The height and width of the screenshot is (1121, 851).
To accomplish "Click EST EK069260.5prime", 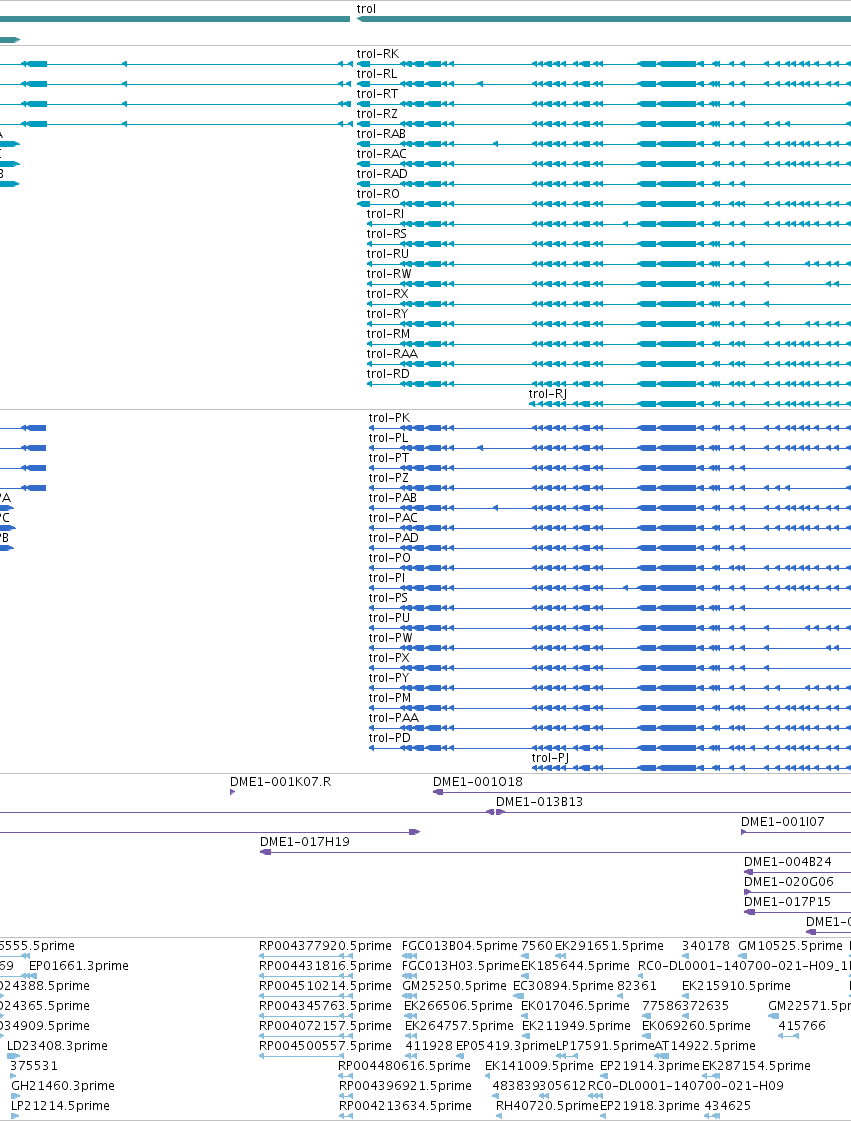I will tap(696, 1027).
